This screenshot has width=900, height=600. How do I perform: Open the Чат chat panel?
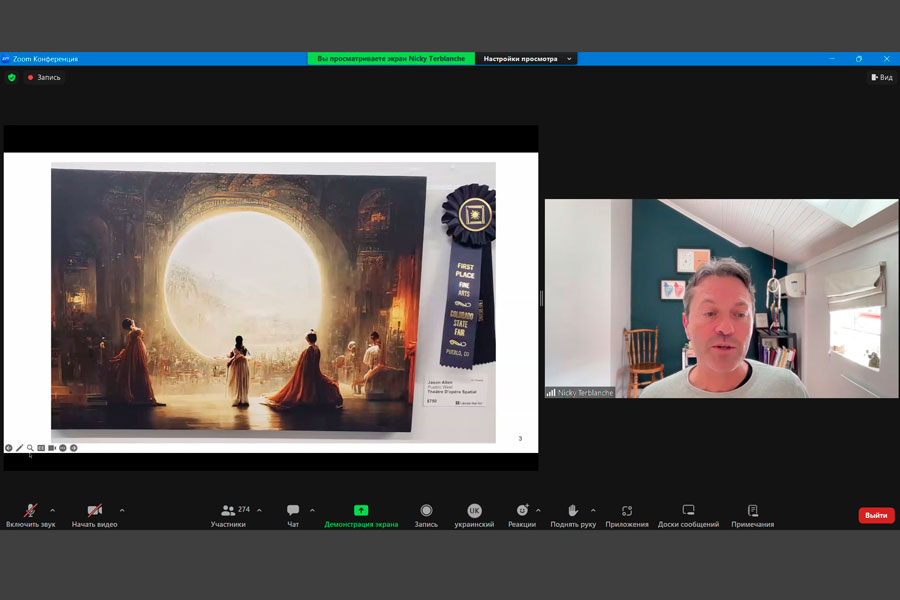tap(293, 514)
